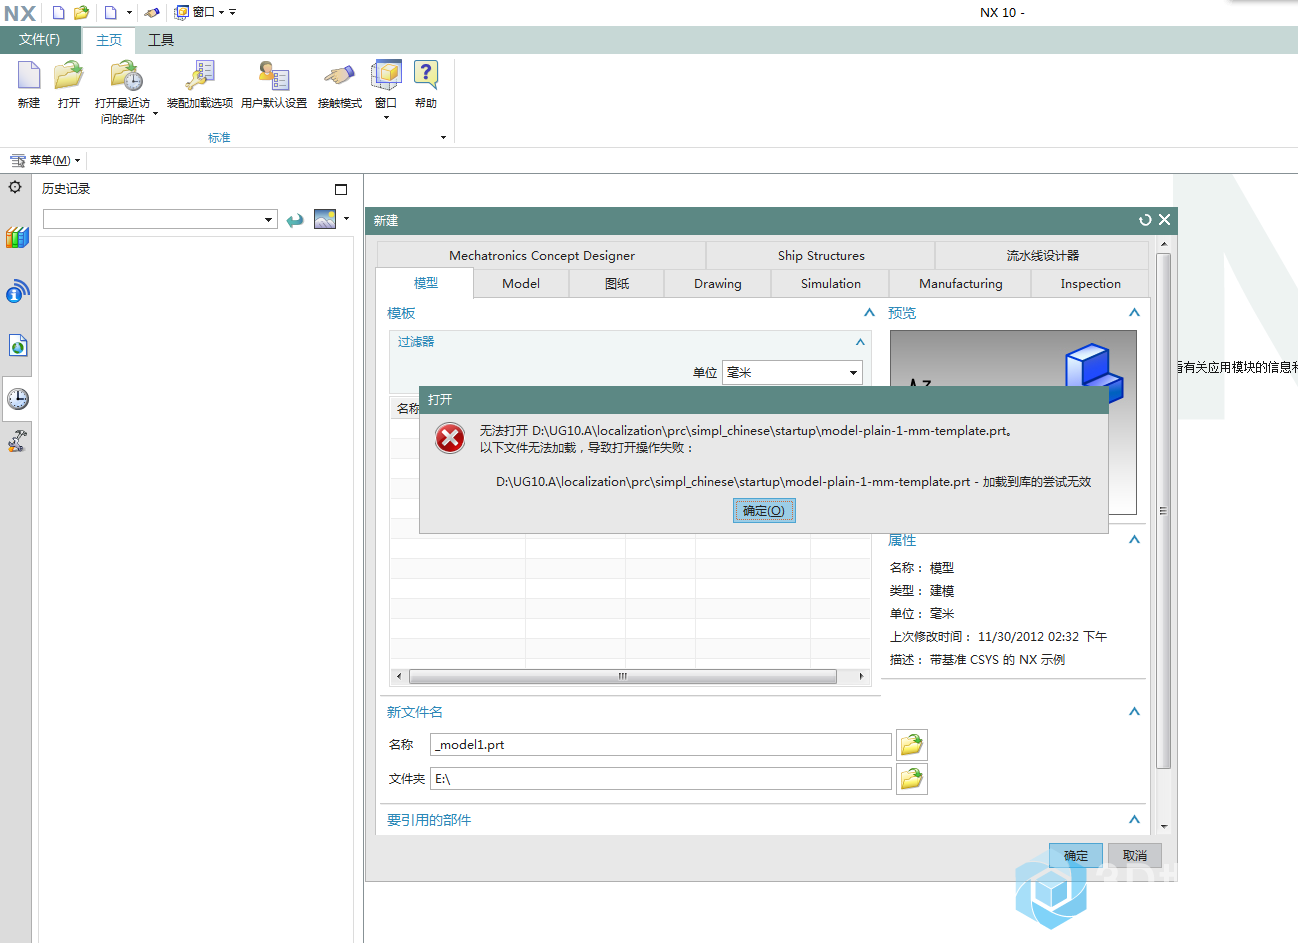Open the resource bar settings gear
Image resolution: width=1298 pixels, height=943 pixels.
(15, 187)
